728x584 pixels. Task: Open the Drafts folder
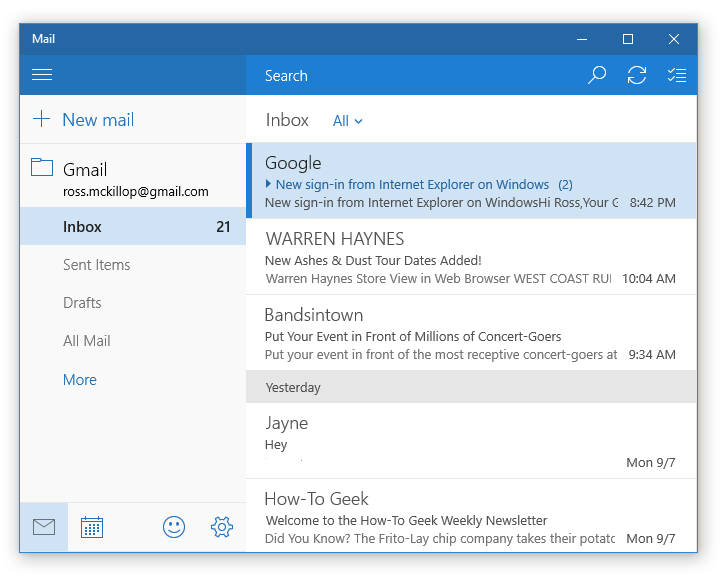(x=133, y=303)
